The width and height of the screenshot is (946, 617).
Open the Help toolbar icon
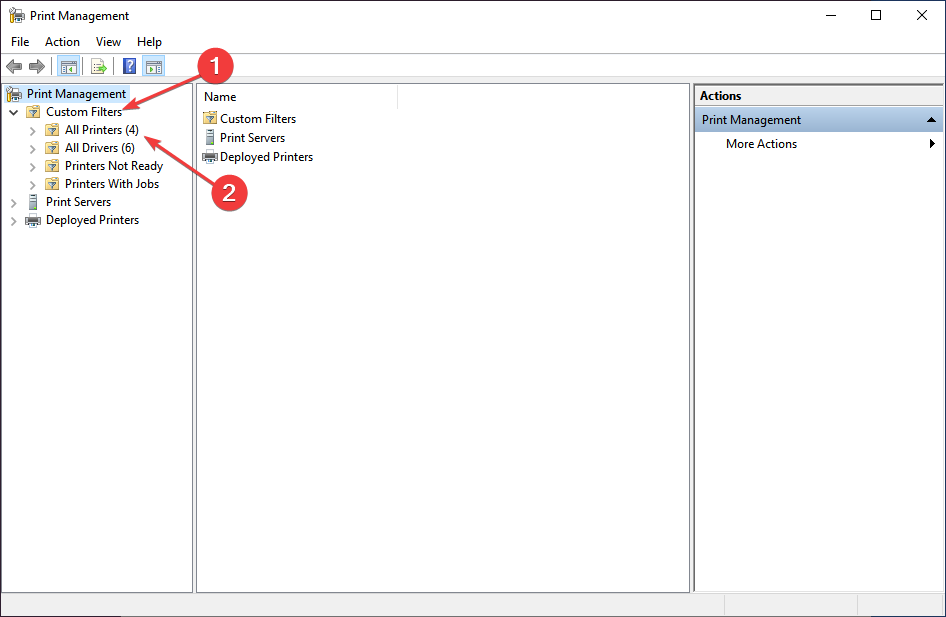point(129,66)
